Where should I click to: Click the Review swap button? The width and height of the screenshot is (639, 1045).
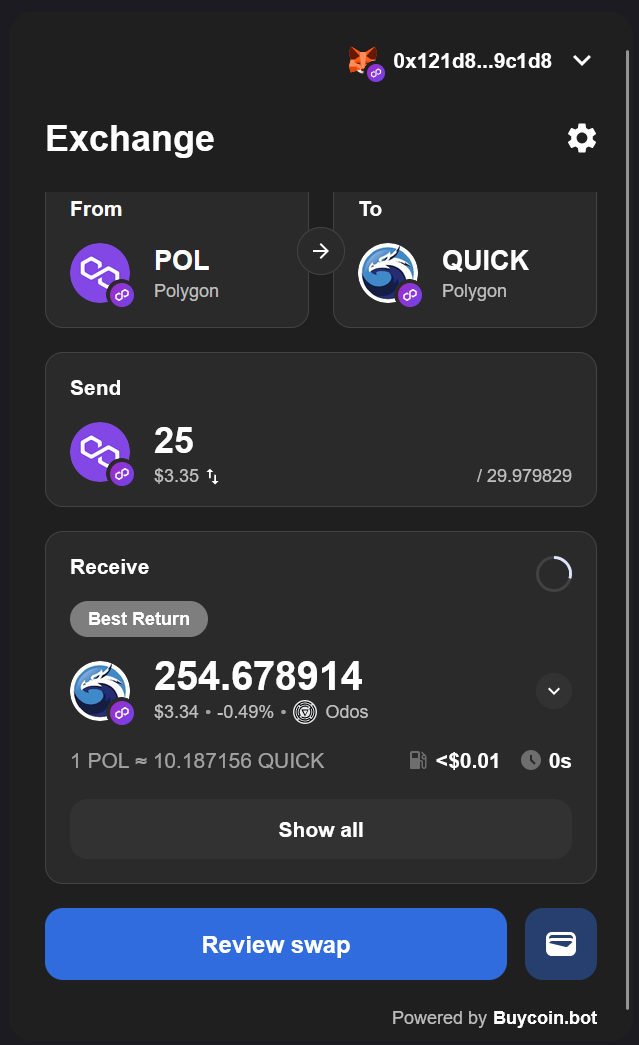[x=276, y=944]
